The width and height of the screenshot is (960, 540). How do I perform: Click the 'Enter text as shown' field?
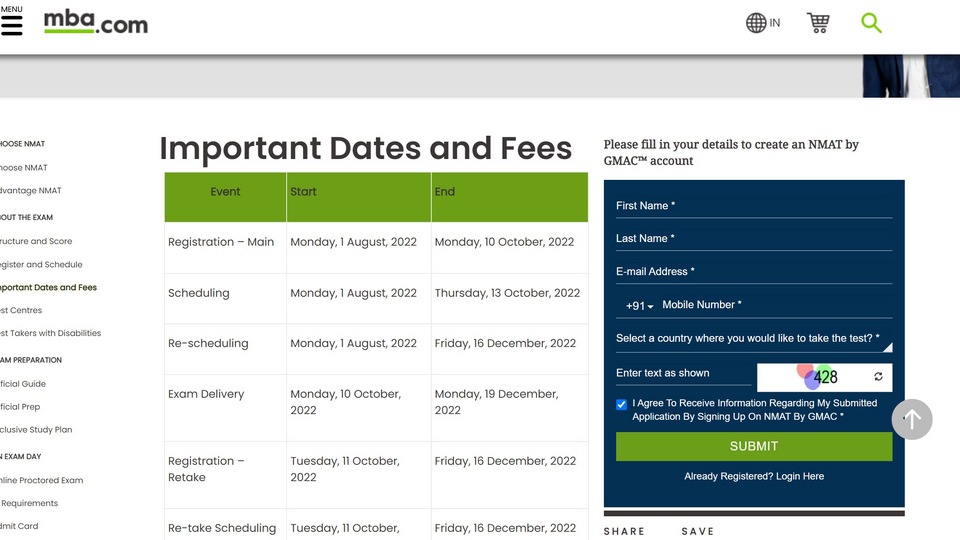683,373
